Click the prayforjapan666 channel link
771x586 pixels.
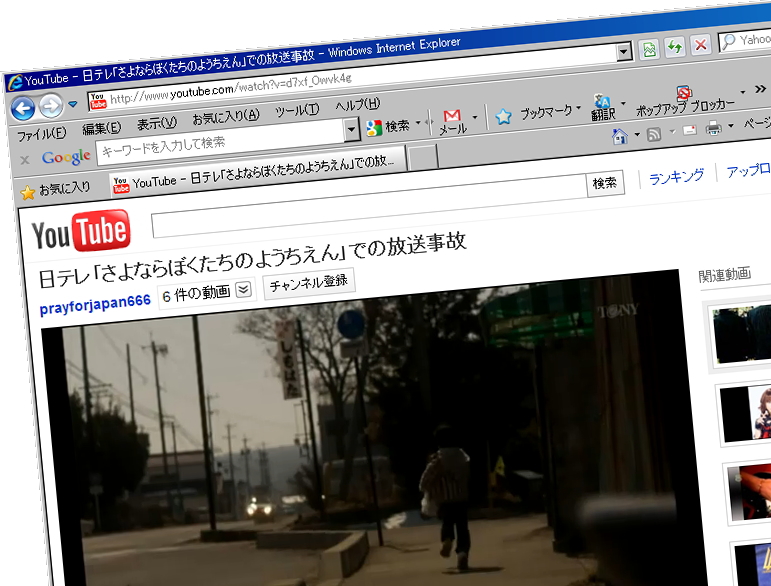[x=95, y=302]
